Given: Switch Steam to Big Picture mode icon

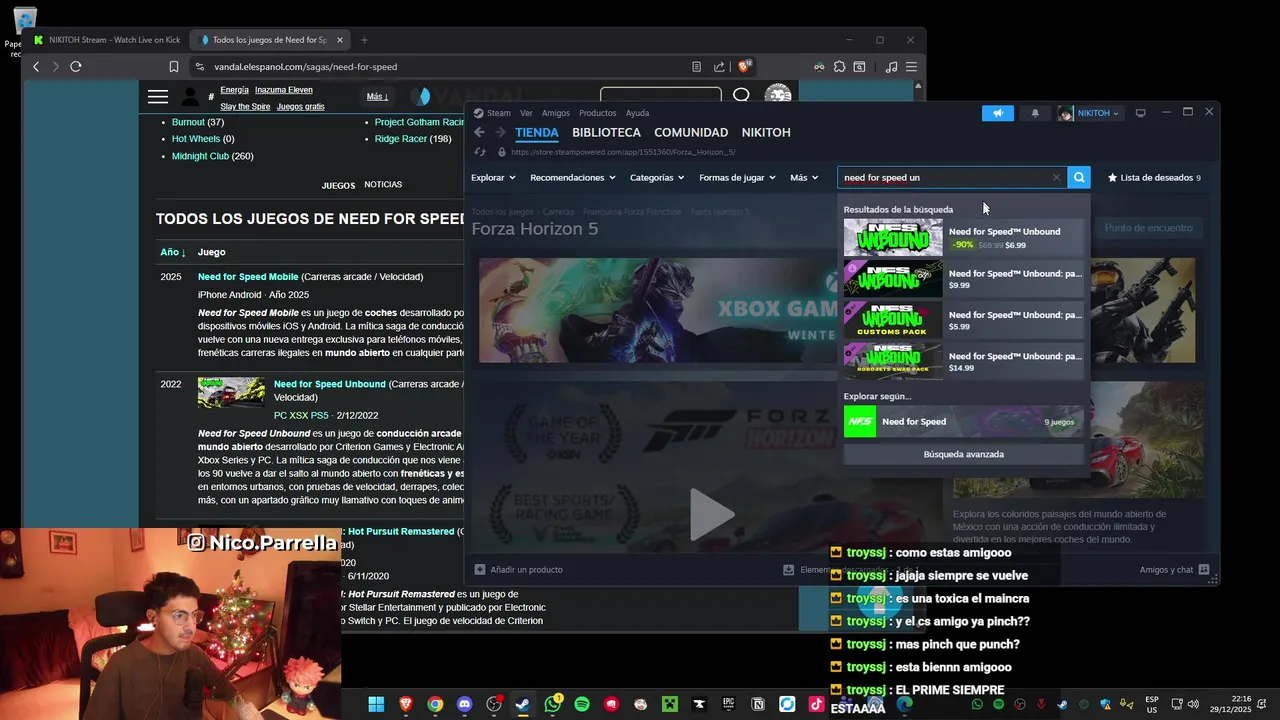Looking at the screenshot, I should 1140,113.
